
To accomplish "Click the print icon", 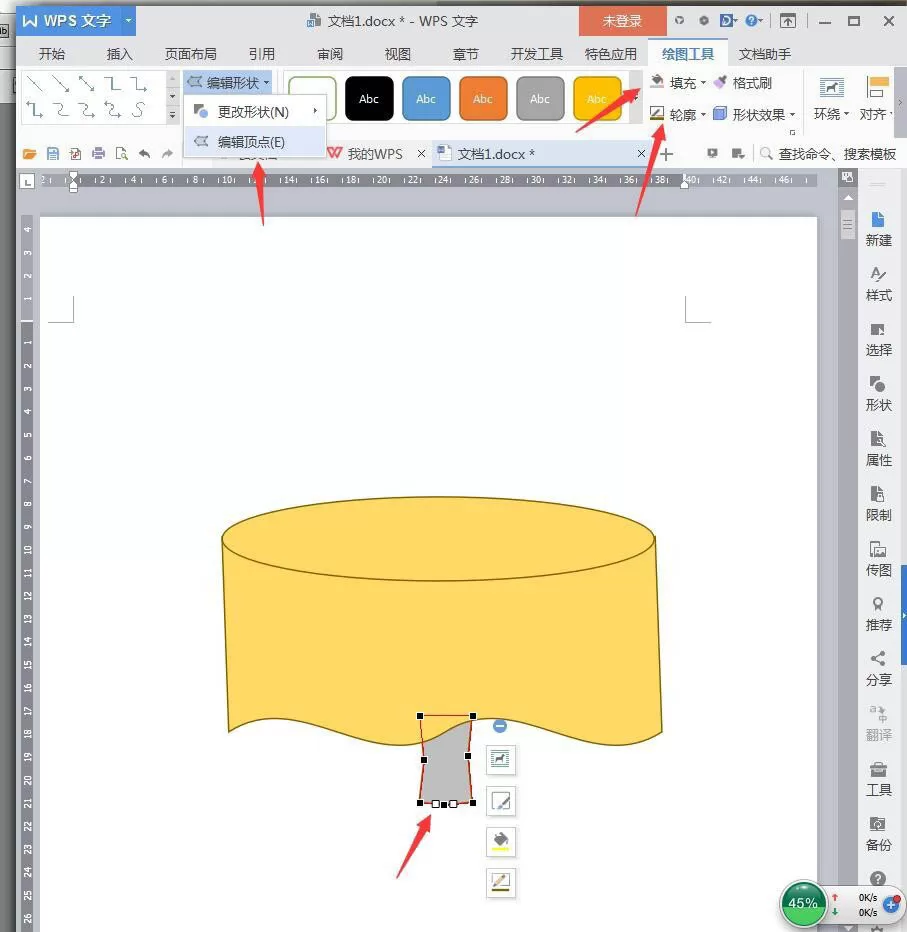I will (99, 155).
